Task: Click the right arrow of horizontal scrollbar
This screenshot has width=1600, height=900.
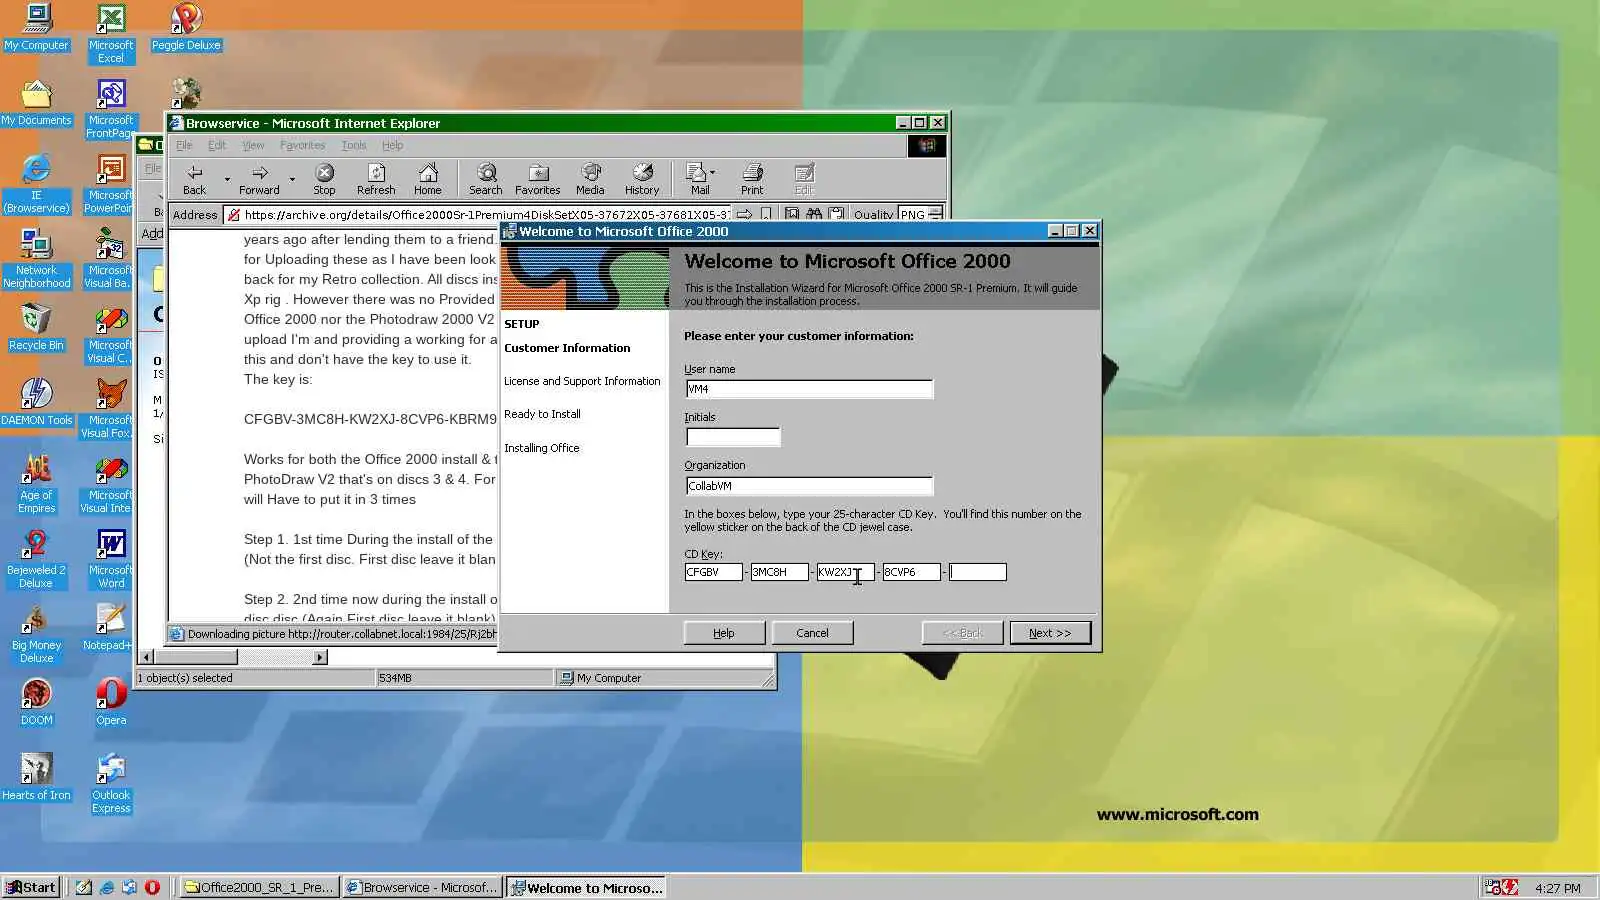Action: [320, 657]
